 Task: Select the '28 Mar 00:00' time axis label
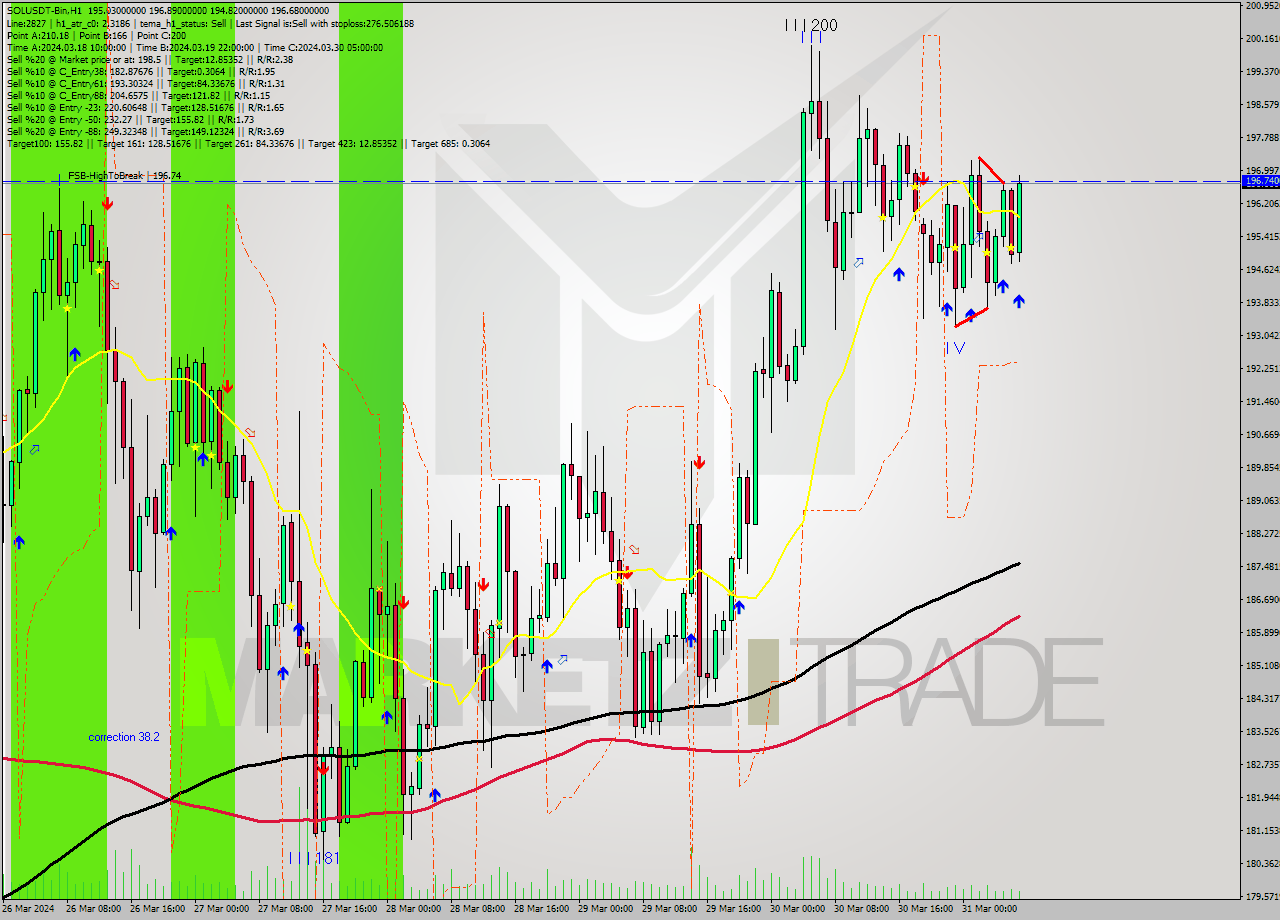[x=412, y=909]
